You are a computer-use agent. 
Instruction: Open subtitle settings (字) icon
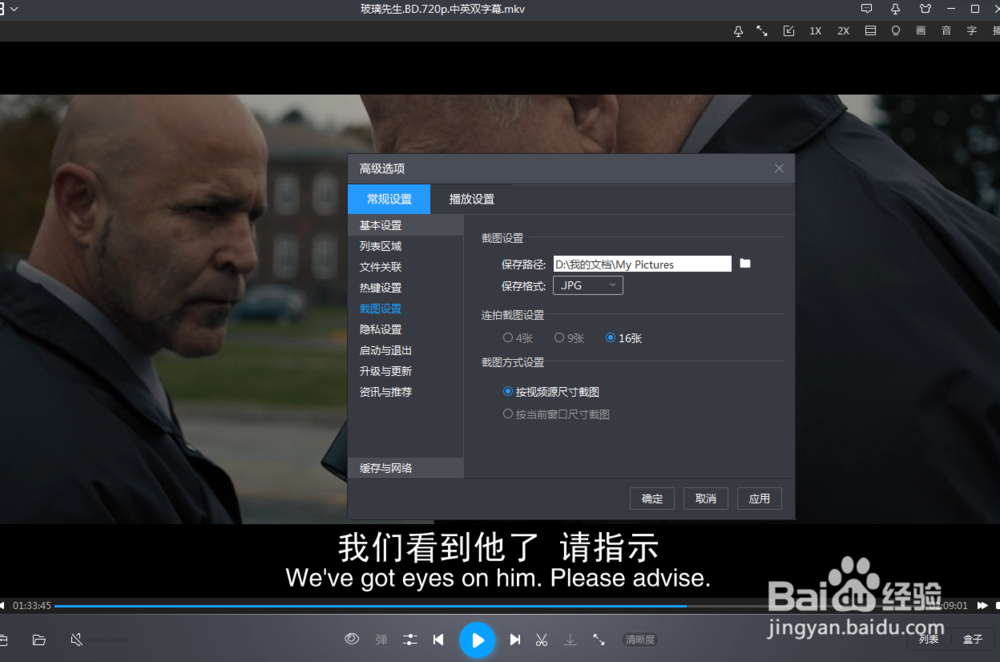pyautogui.click(x=971, y=31)
